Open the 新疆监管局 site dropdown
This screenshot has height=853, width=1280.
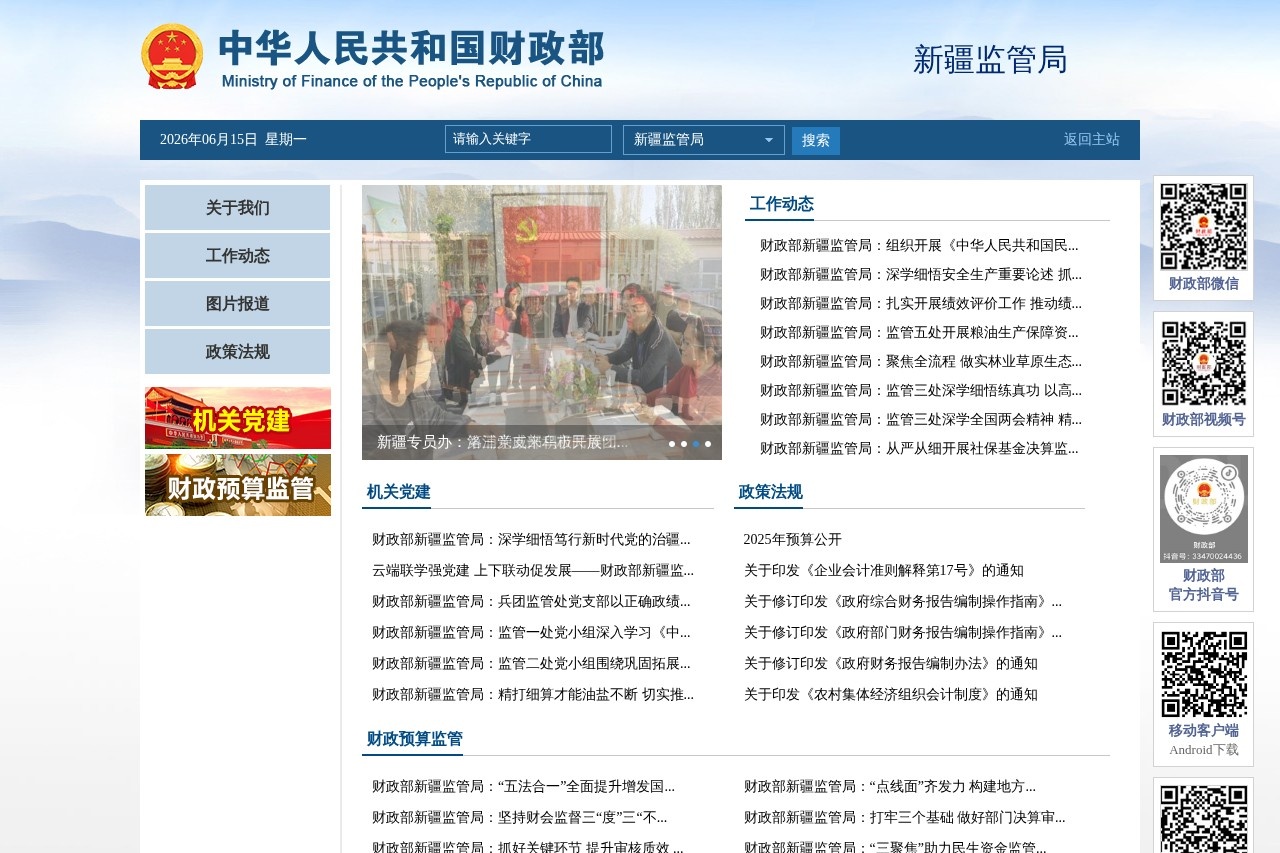click(704, 140)
